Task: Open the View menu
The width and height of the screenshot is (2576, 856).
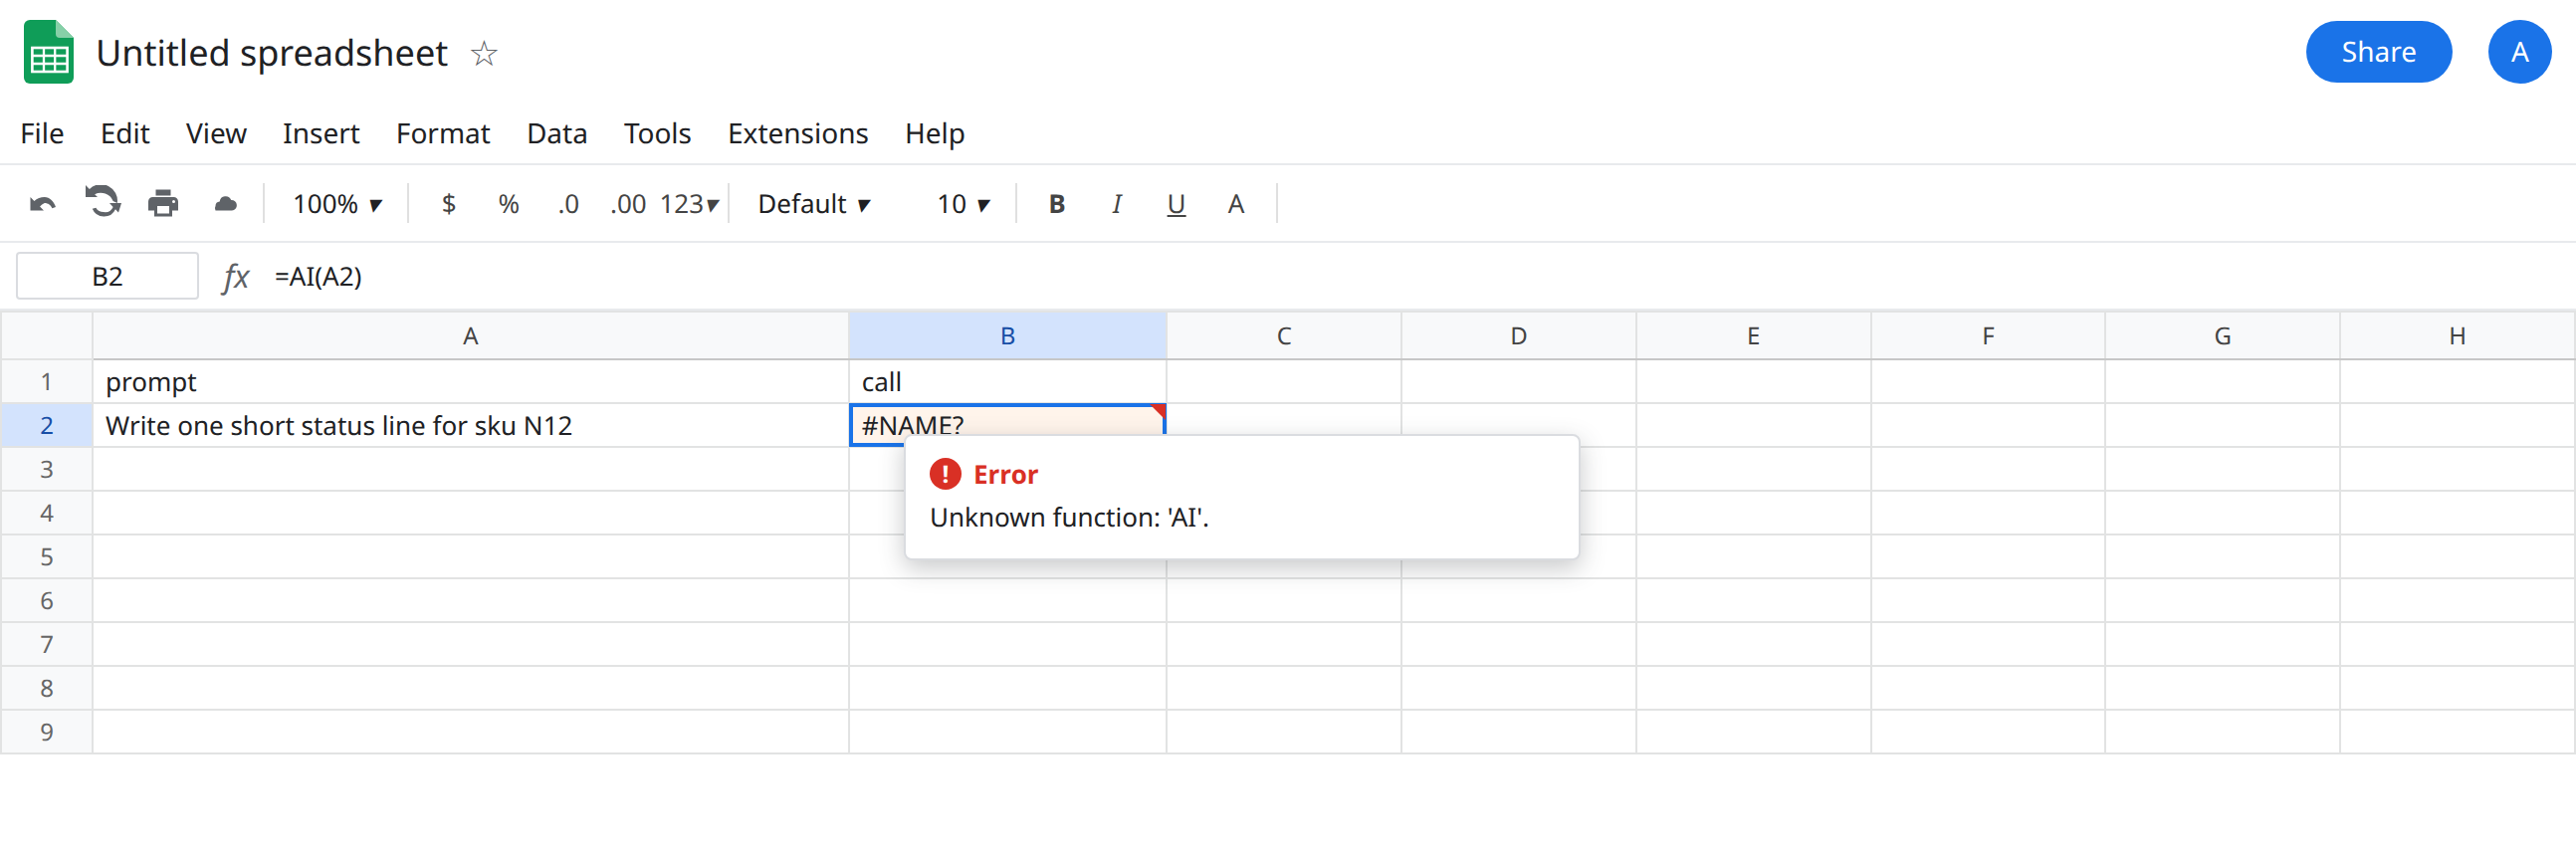Action: coord(216,133)
